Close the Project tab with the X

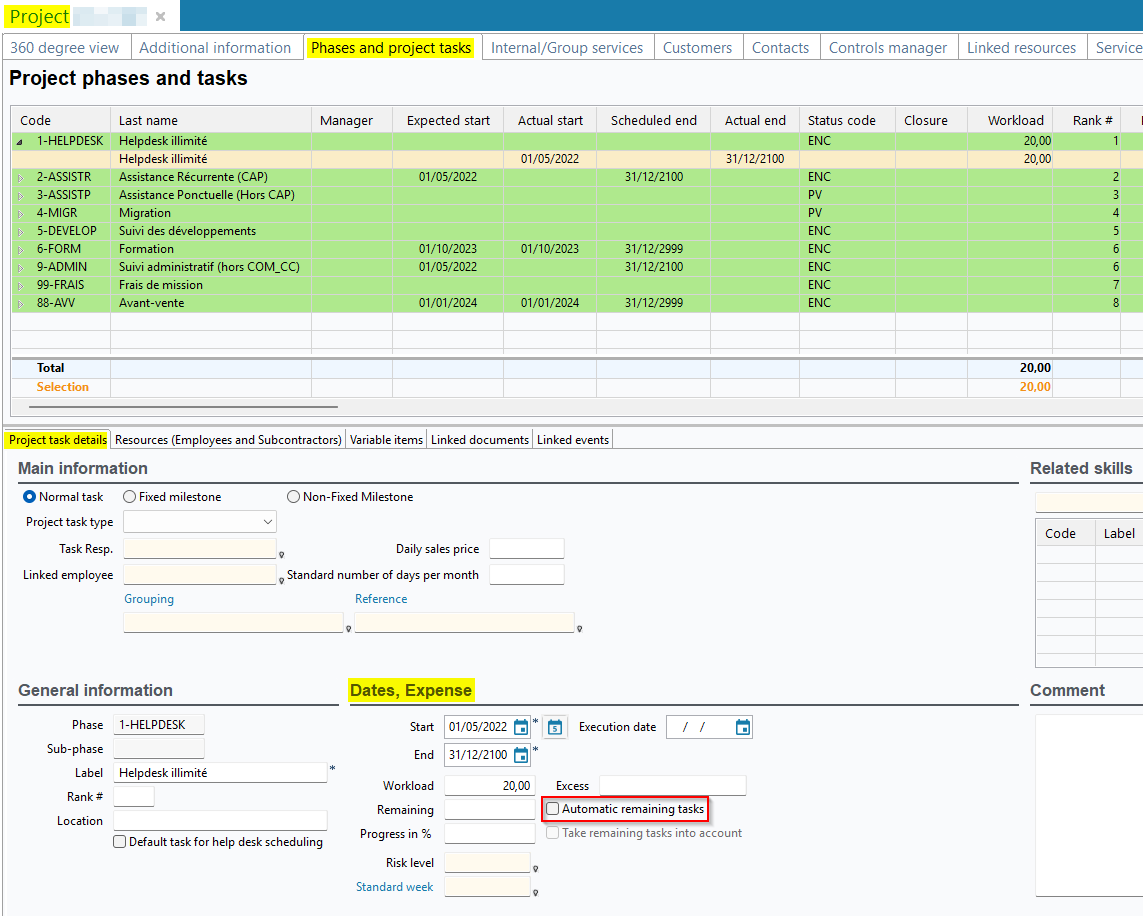[x=160, y=17]
